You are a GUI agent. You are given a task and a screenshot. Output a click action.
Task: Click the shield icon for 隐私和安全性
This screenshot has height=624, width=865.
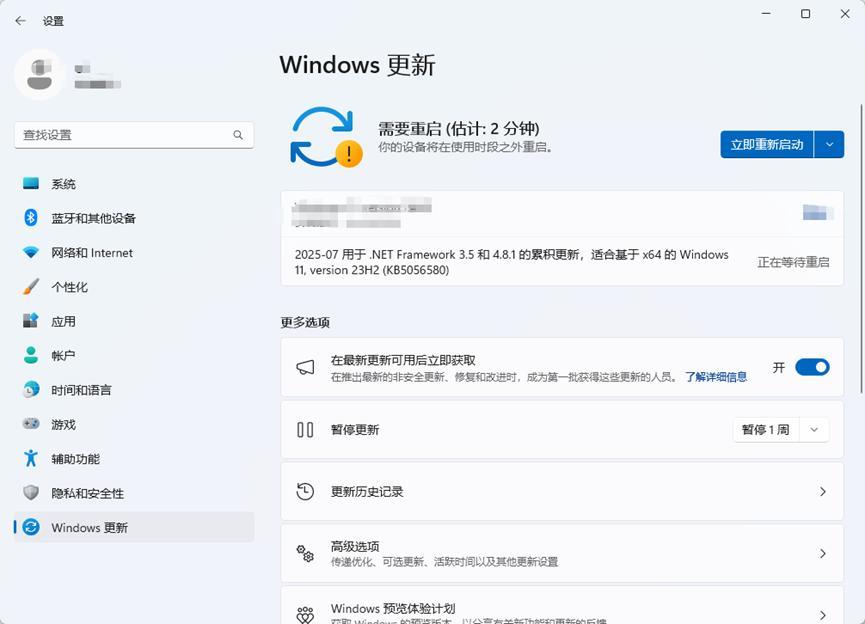[31, 493]
